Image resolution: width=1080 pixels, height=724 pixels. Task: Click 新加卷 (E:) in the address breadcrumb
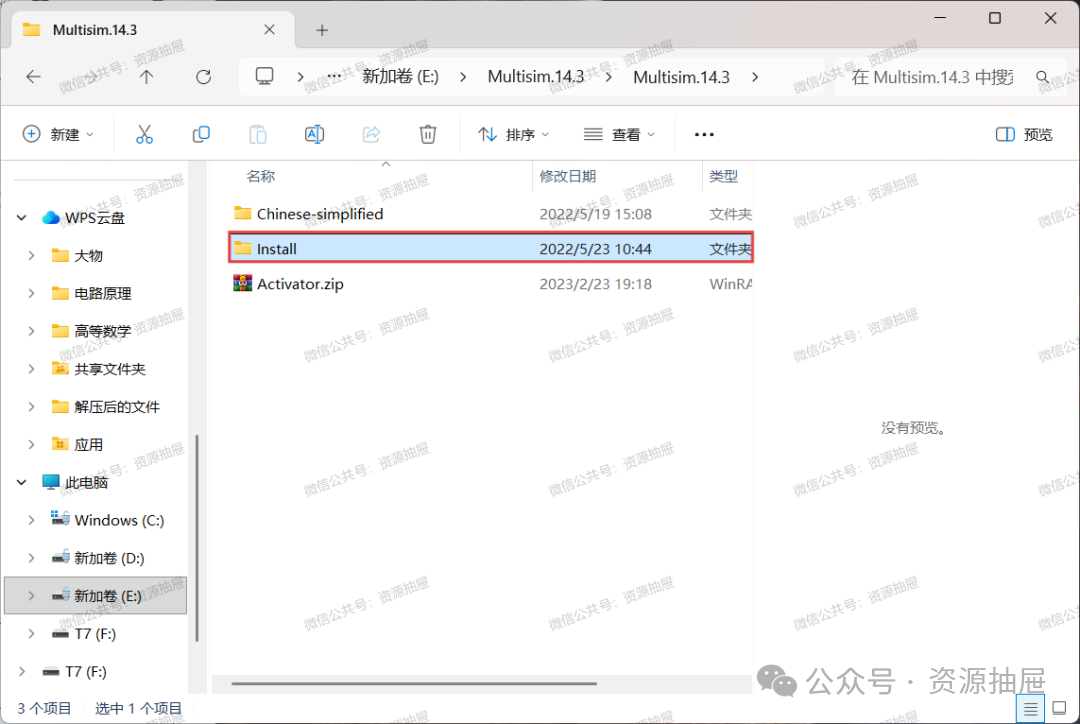pyautogui.click(x=400, y=76)
